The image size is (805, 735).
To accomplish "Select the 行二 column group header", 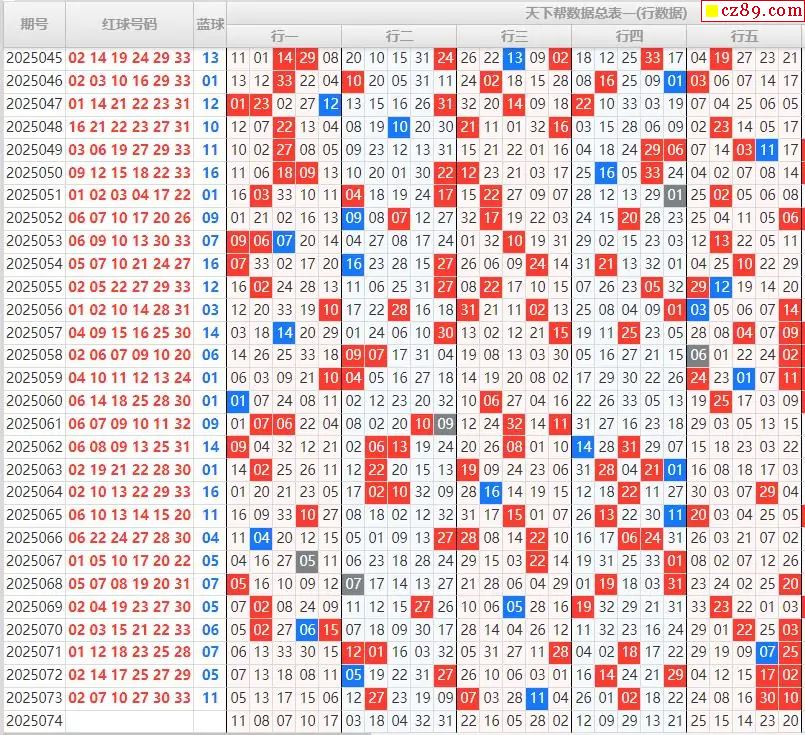I will point(399,36).
